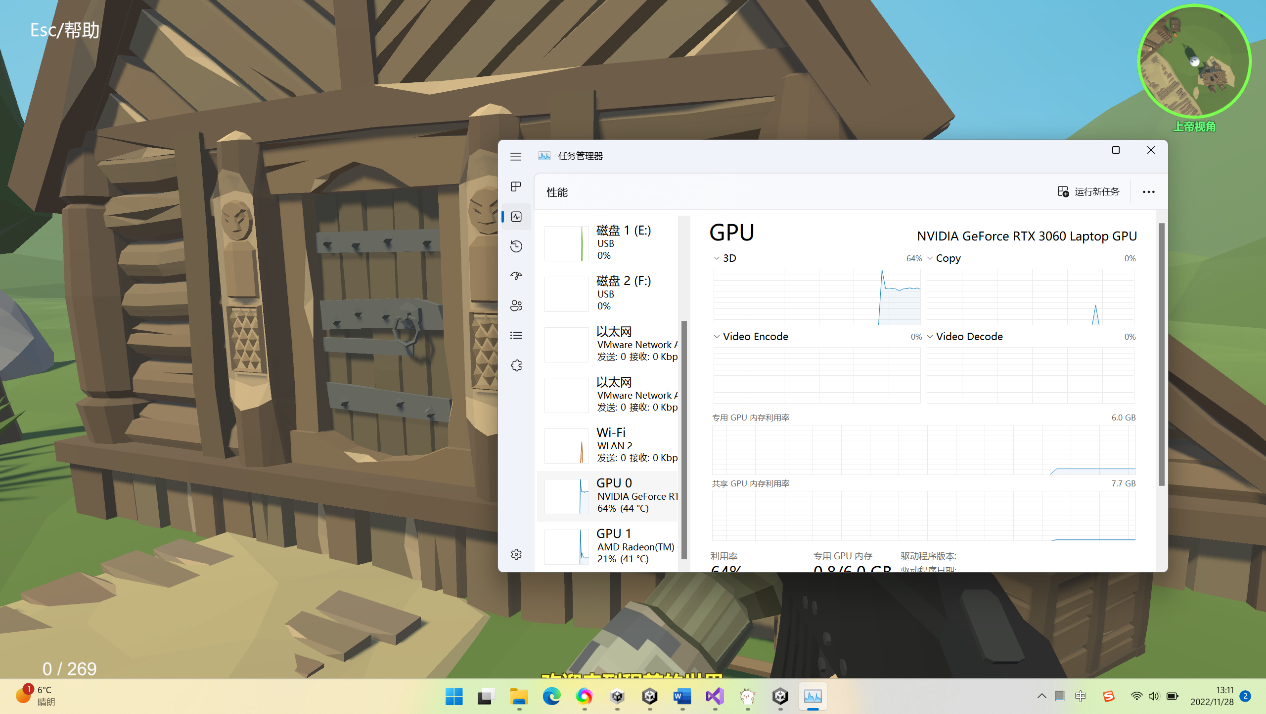The image size is (1266, 714).
Task: Click the 驱动程序版本 label
Action: tap(929, 556)
